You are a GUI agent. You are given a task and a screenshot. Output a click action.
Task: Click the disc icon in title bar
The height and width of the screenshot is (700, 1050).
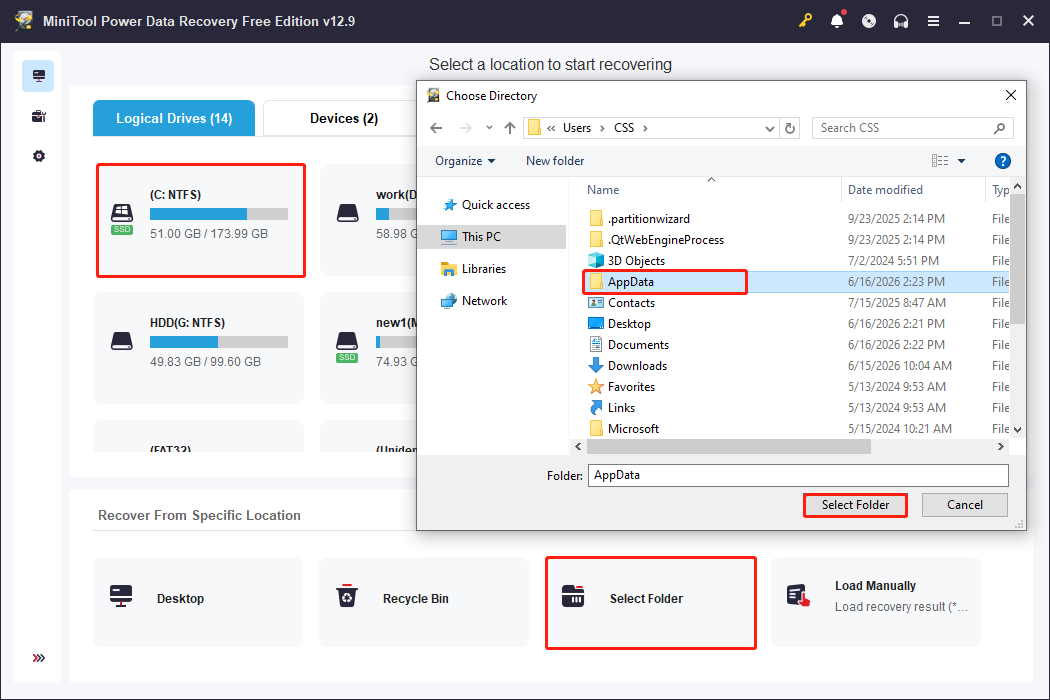click(x=869, y=21)
